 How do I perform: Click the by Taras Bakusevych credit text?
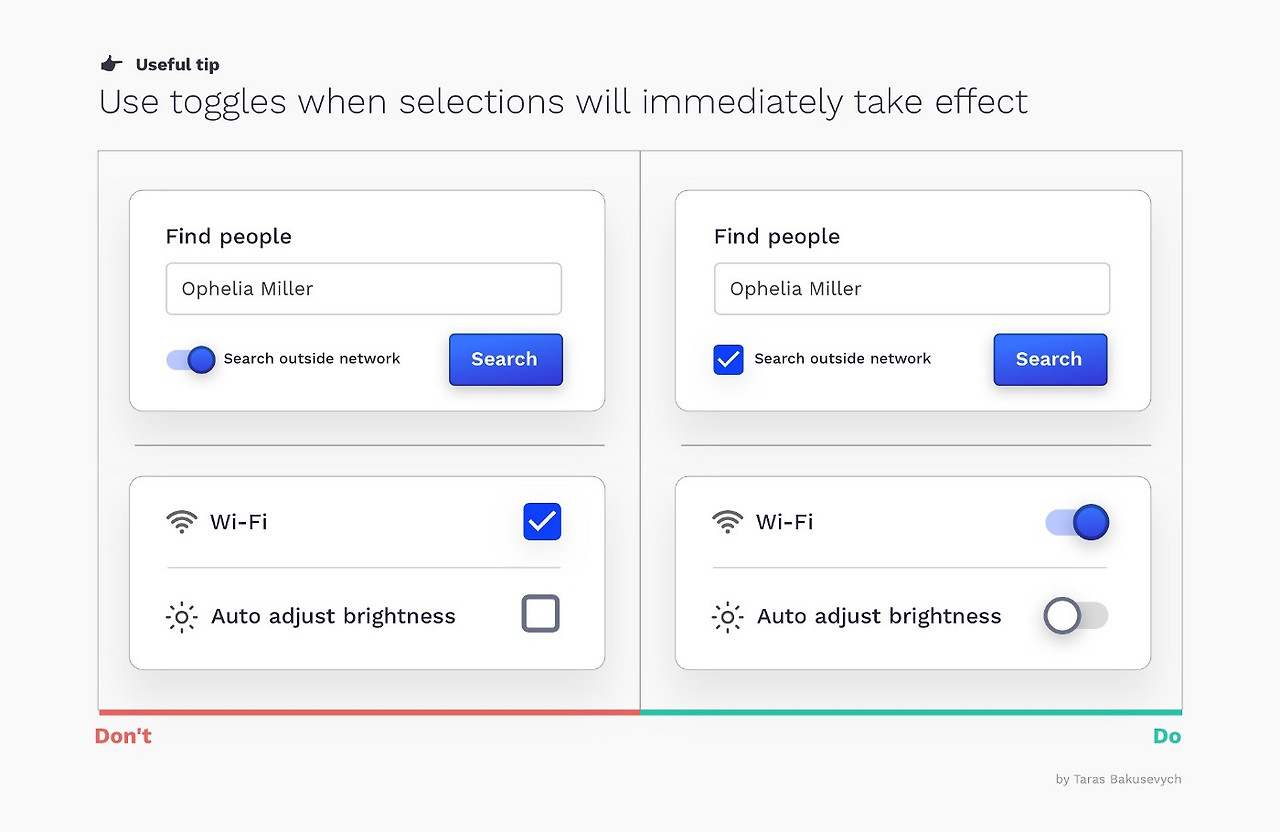coord(1117,779)
